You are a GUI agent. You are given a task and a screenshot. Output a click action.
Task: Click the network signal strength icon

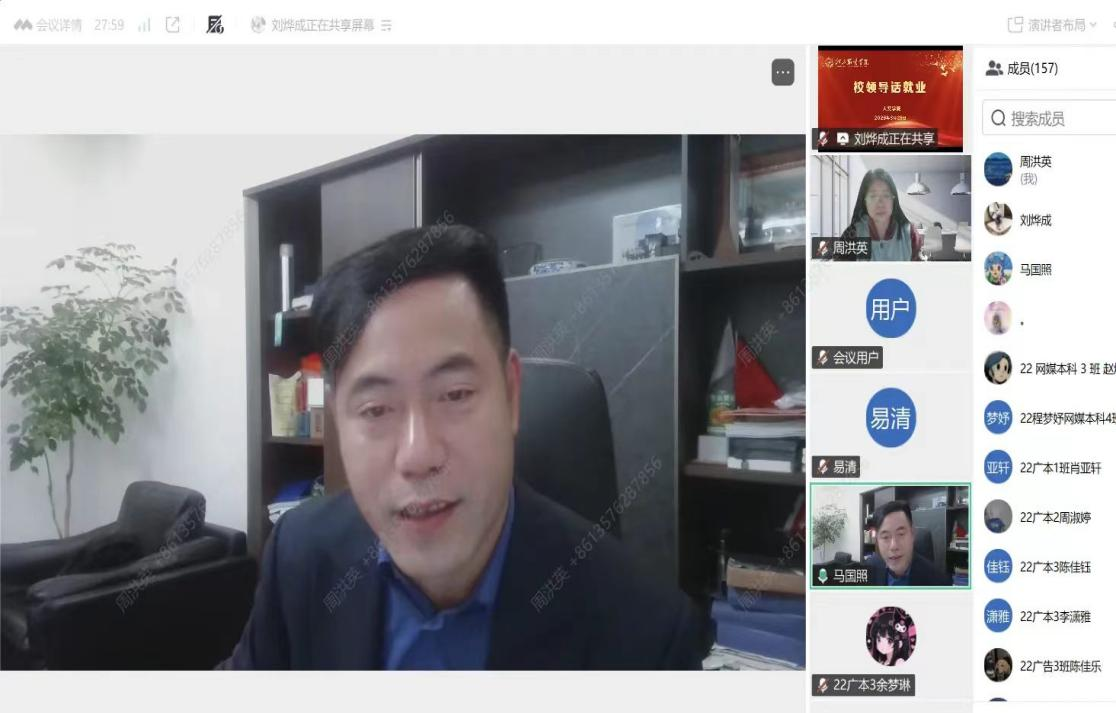coord(144,25)
